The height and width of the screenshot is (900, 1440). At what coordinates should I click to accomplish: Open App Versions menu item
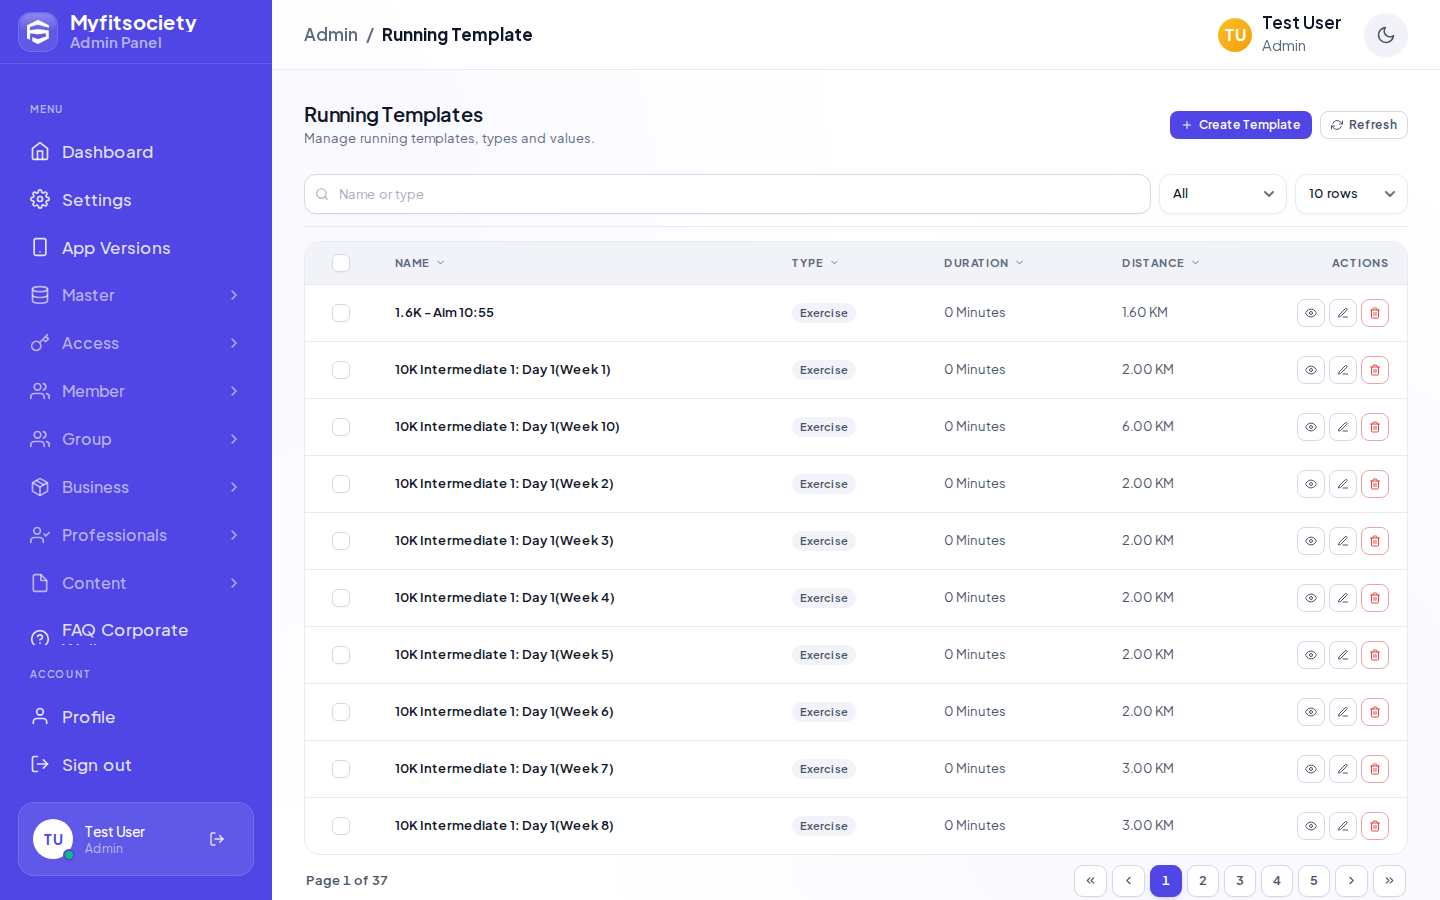click(136, 247)
